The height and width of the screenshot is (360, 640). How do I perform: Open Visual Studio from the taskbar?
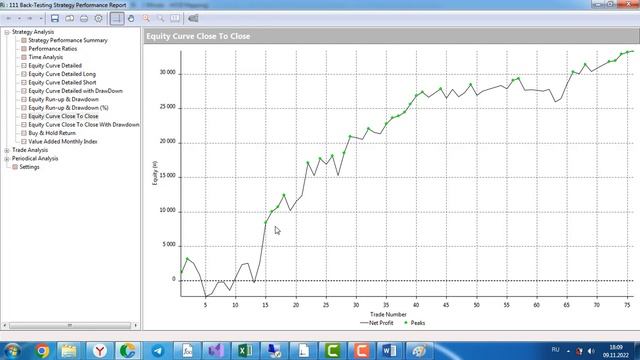point(216,351)
